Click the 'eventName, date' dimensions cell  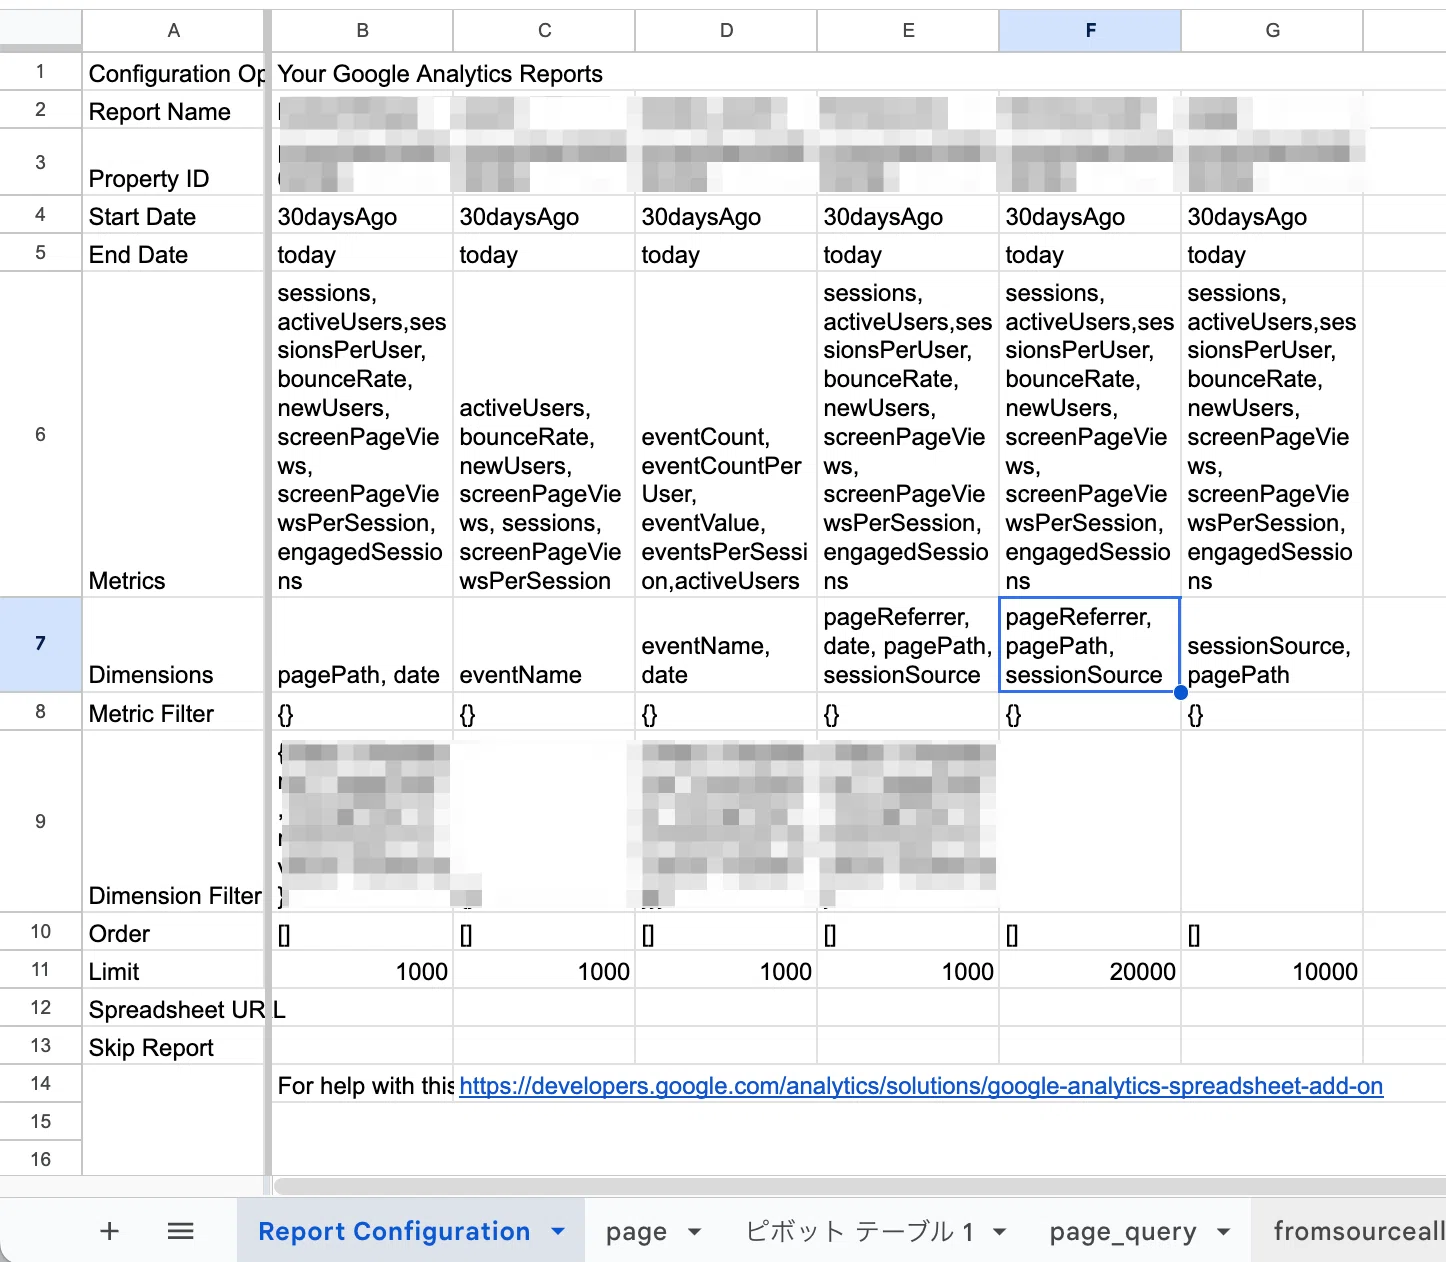coord(727,645)
